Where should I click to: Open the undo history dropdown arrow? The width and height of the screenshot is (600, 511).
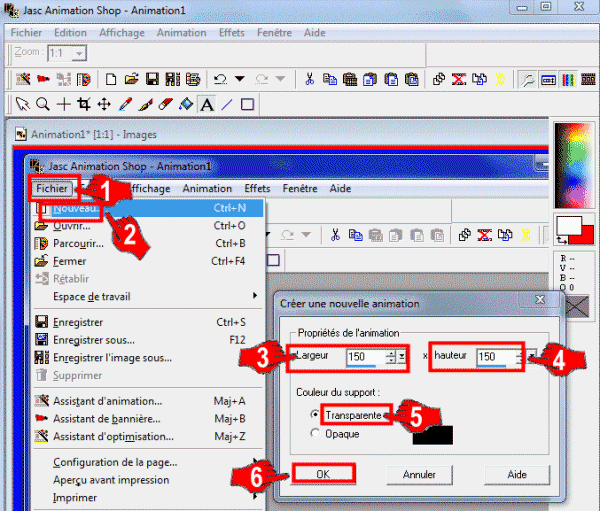point(240,79)
